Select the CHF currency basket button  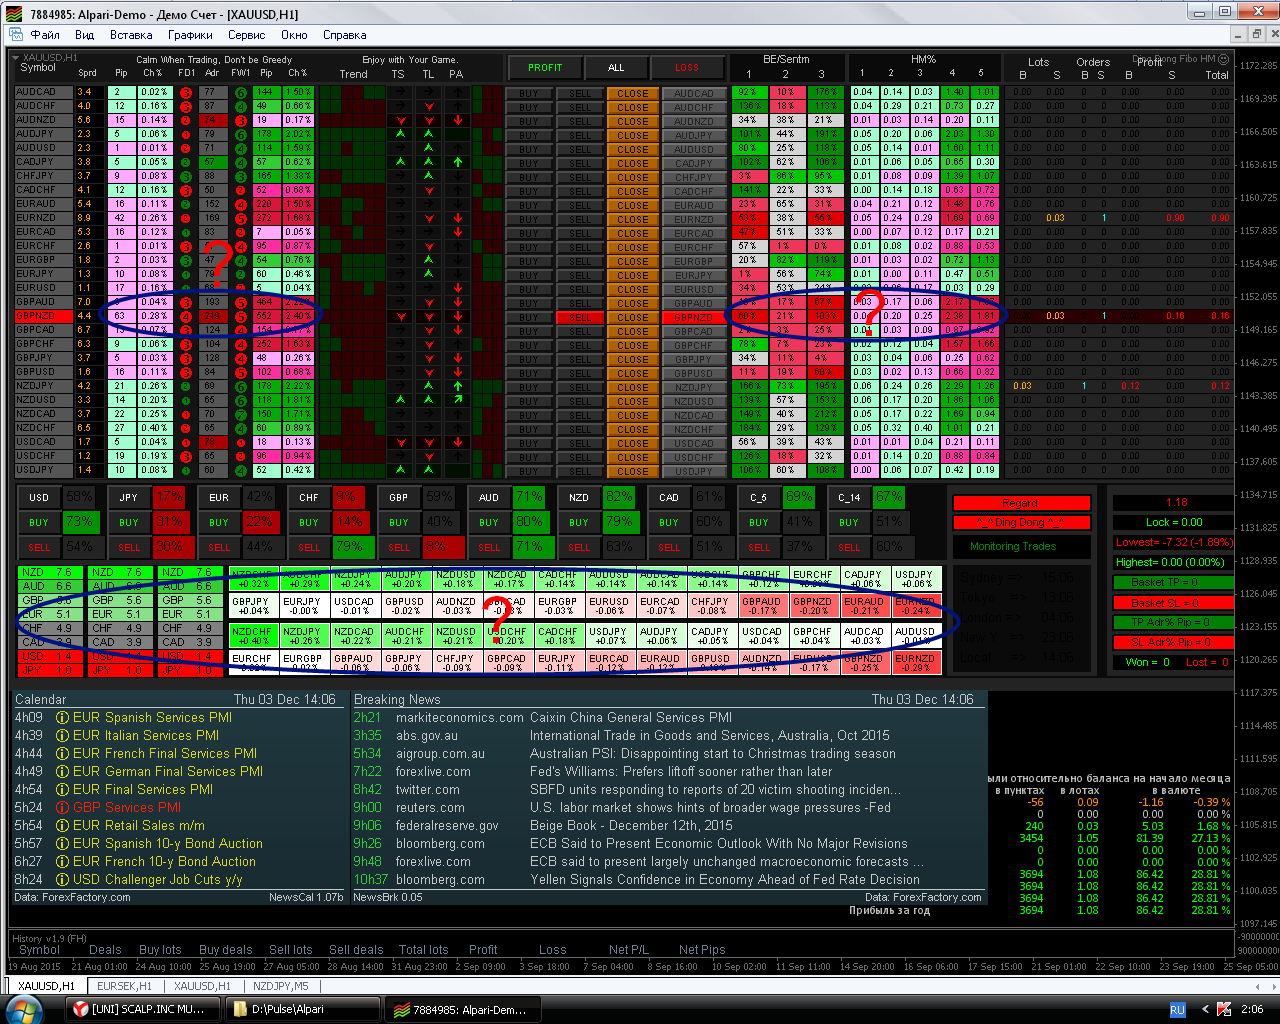click(309, 497)
